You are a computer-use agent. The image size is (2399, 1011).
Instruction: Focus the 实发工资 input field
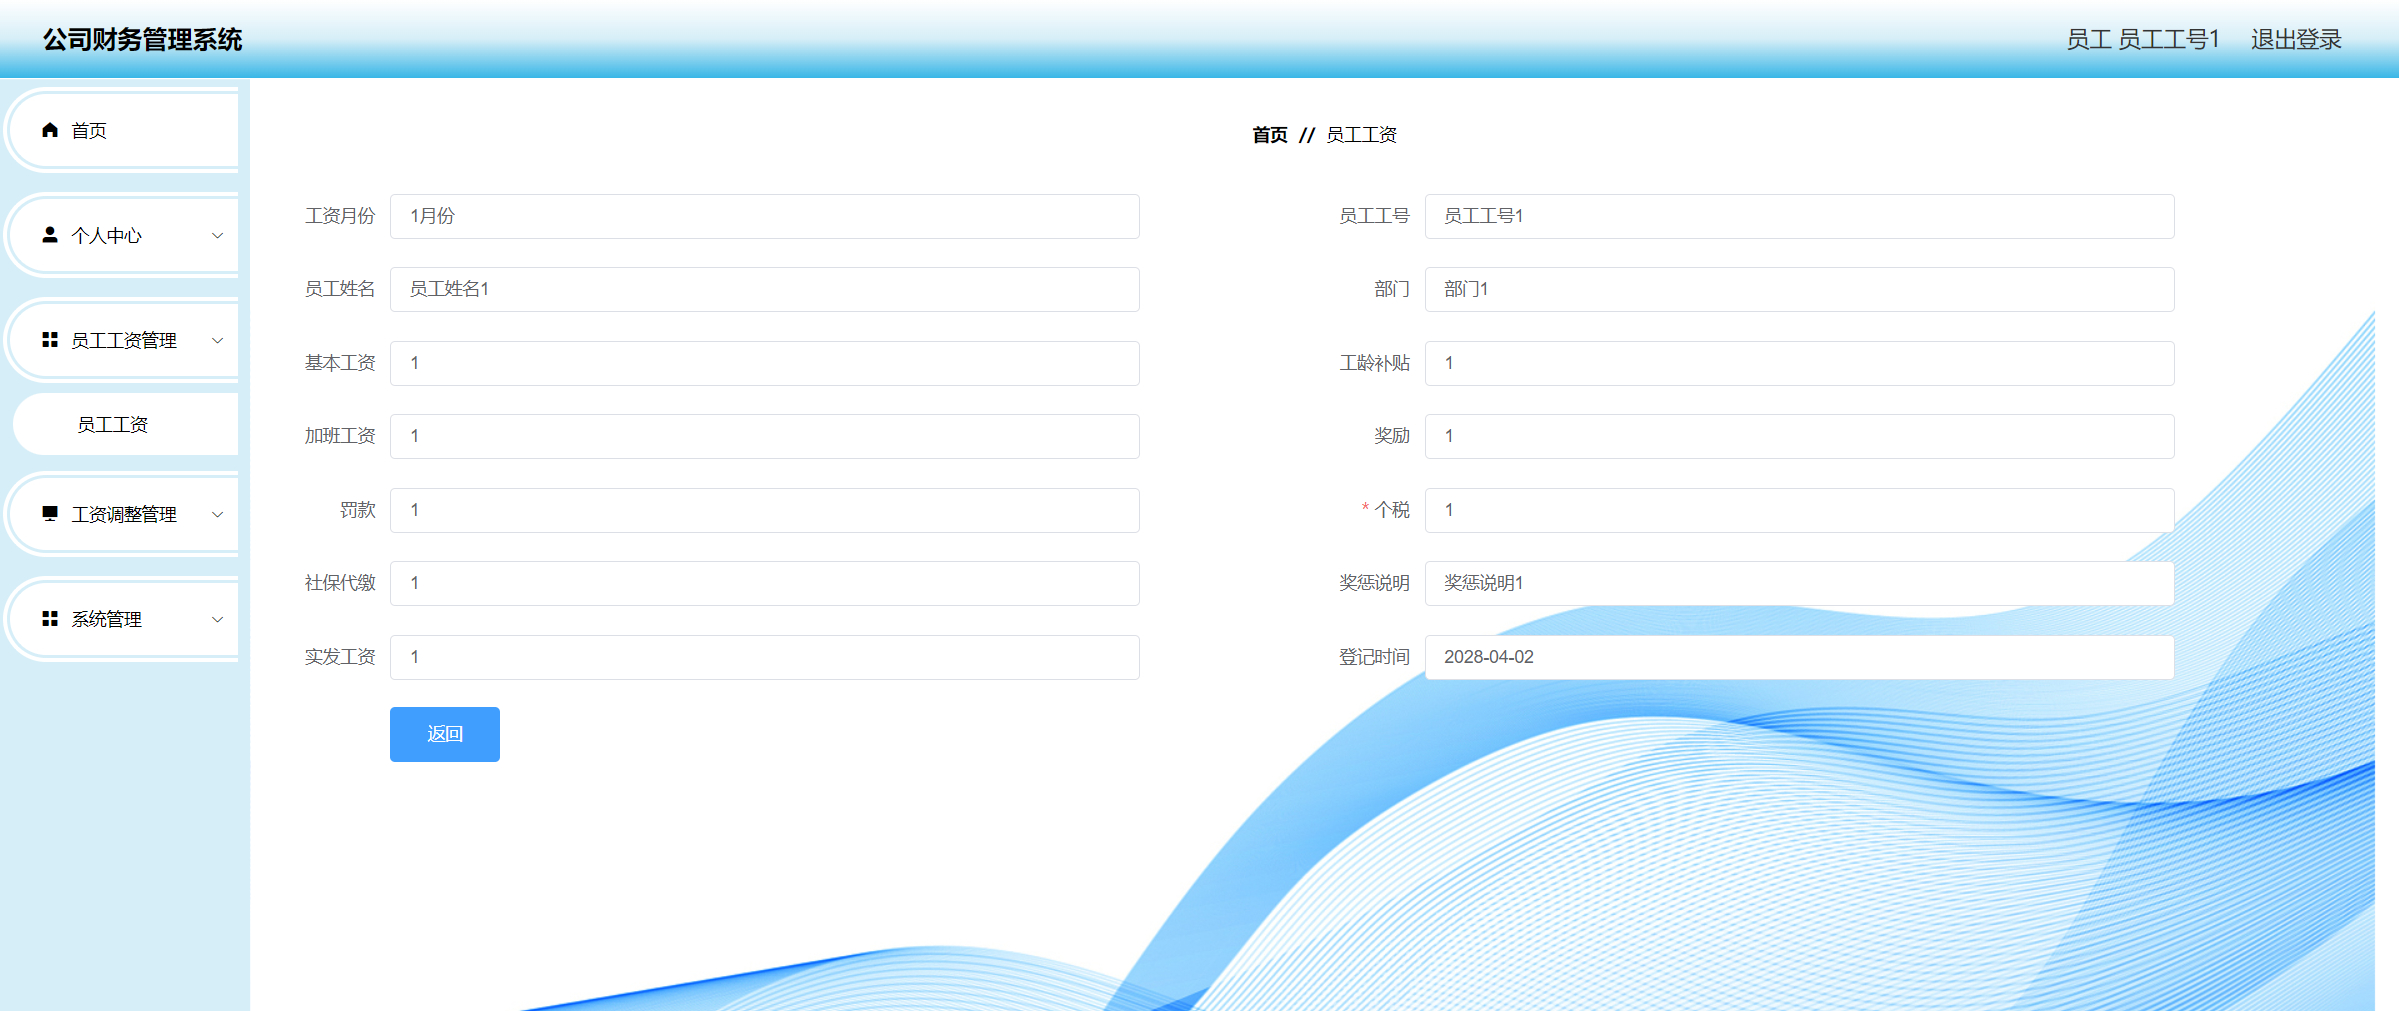(765, 657)
